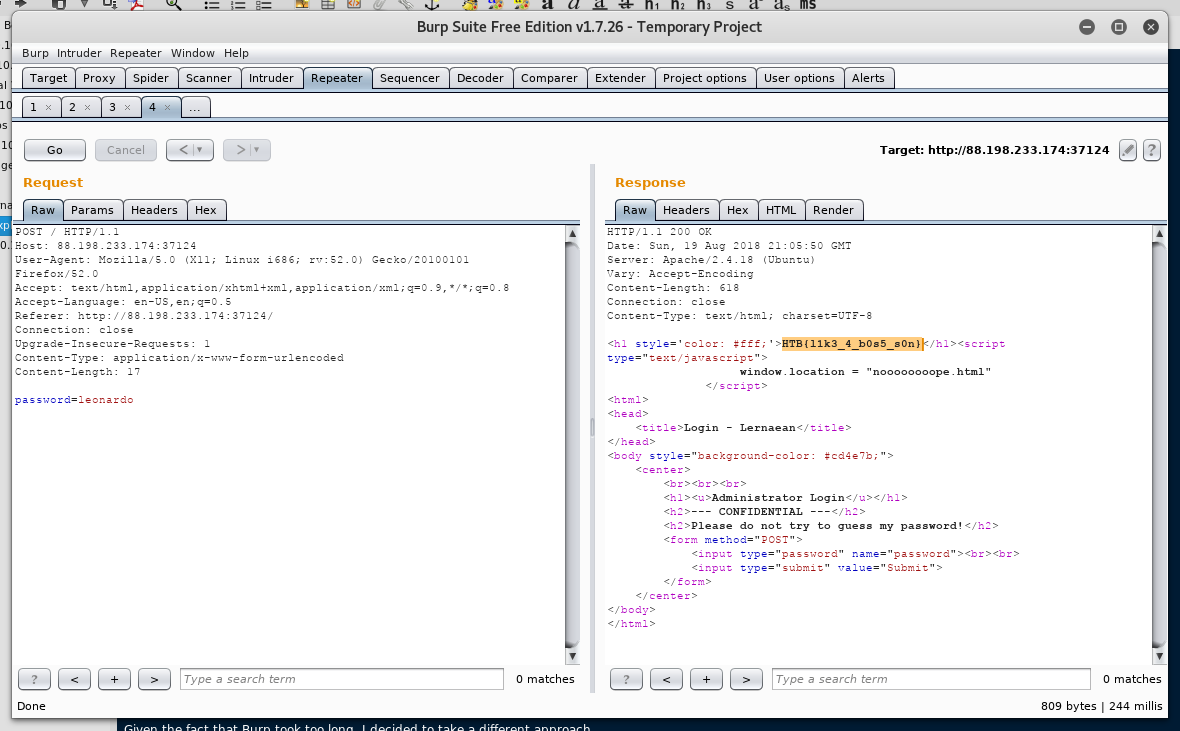1180x731 pixels.
Task: Open the history forward dropdown arrow
Action: [258, 150]
